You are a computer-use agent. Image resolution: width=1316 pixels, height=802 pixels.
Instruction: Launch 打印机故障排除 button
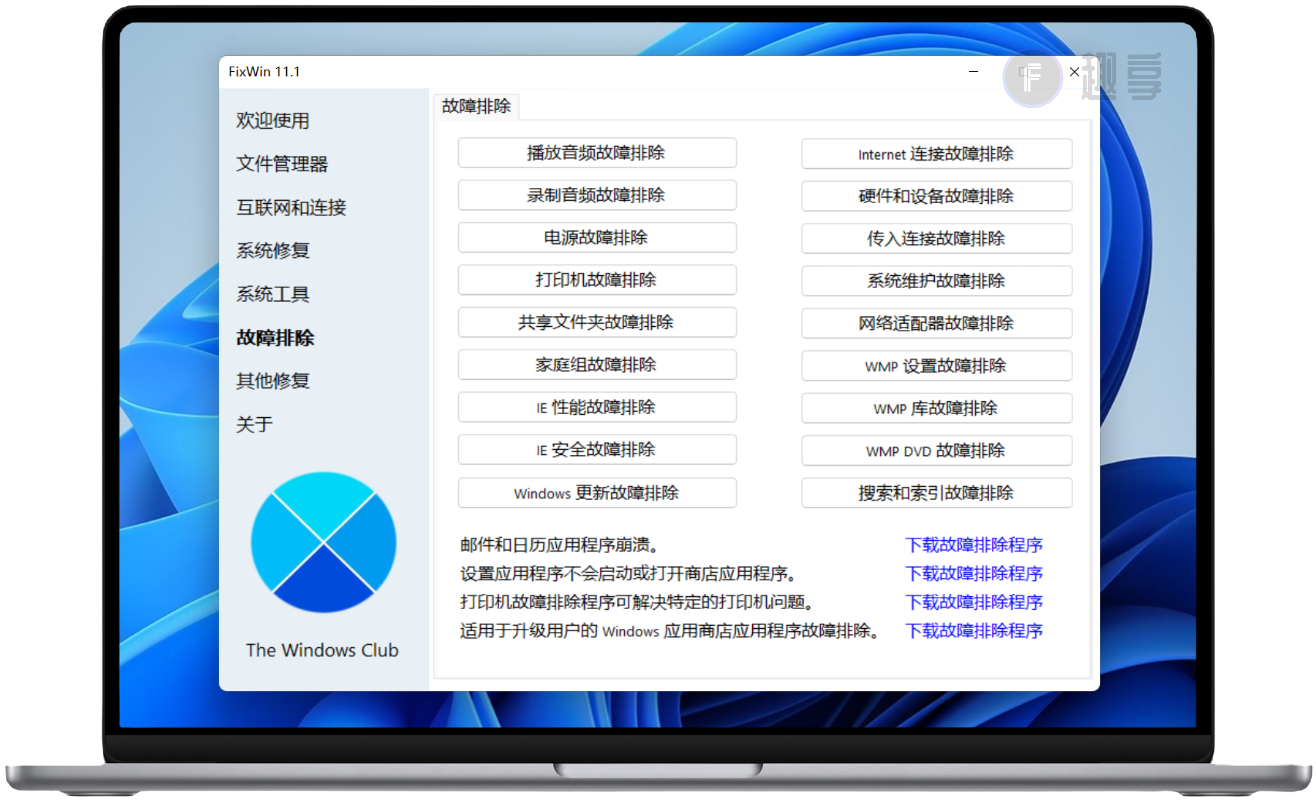(x=597, y=280)
